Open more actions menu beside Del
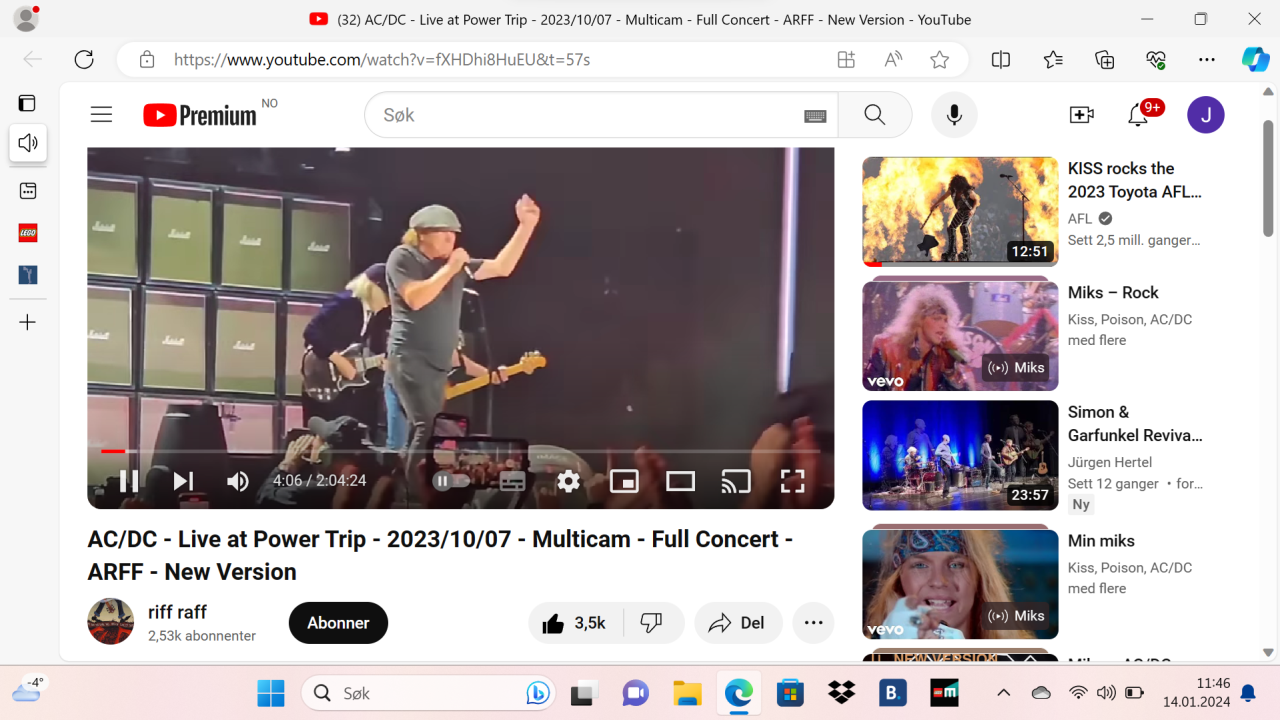The height and width of the screenshot is (720, 1280). 813,623
